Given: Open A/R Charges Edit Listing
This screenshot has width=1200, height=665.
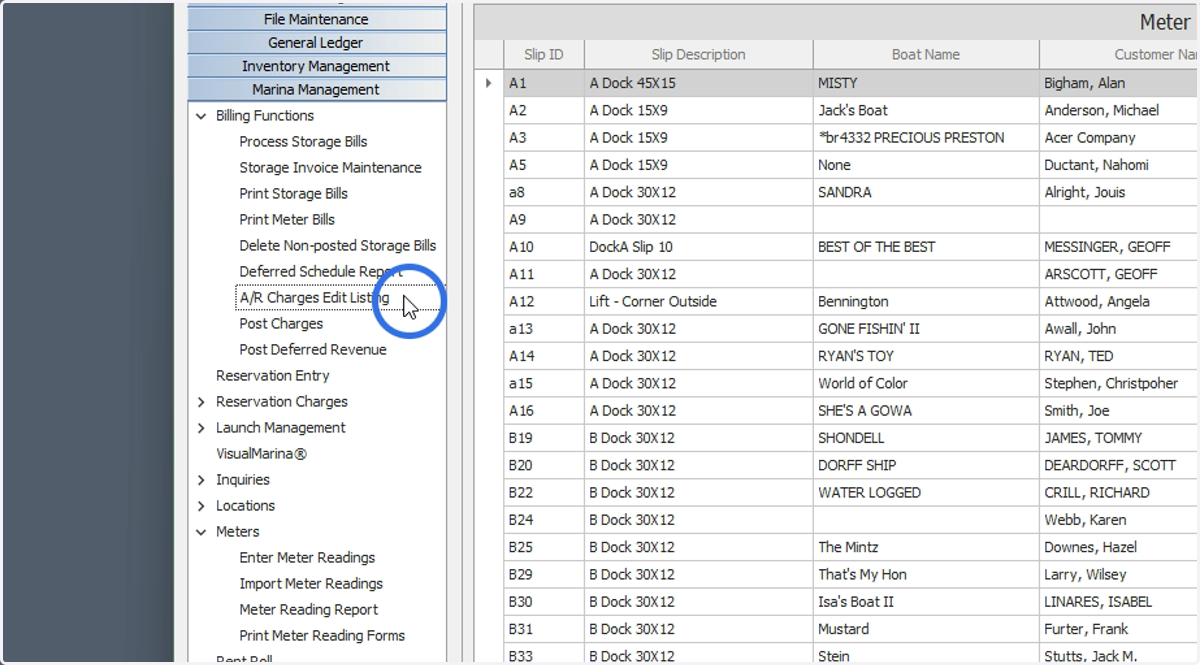Looking at the screenshot, I should [x=315, y=298].
